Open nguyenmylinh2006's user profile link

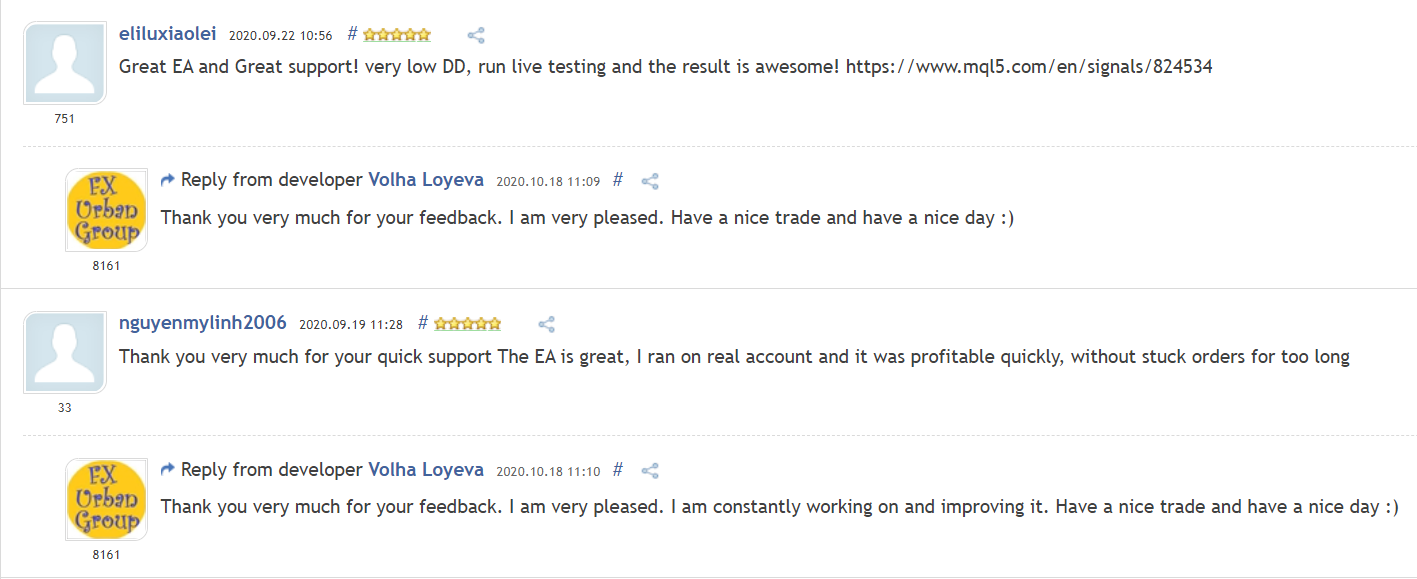pyautogui.click(x=203, y=322)
